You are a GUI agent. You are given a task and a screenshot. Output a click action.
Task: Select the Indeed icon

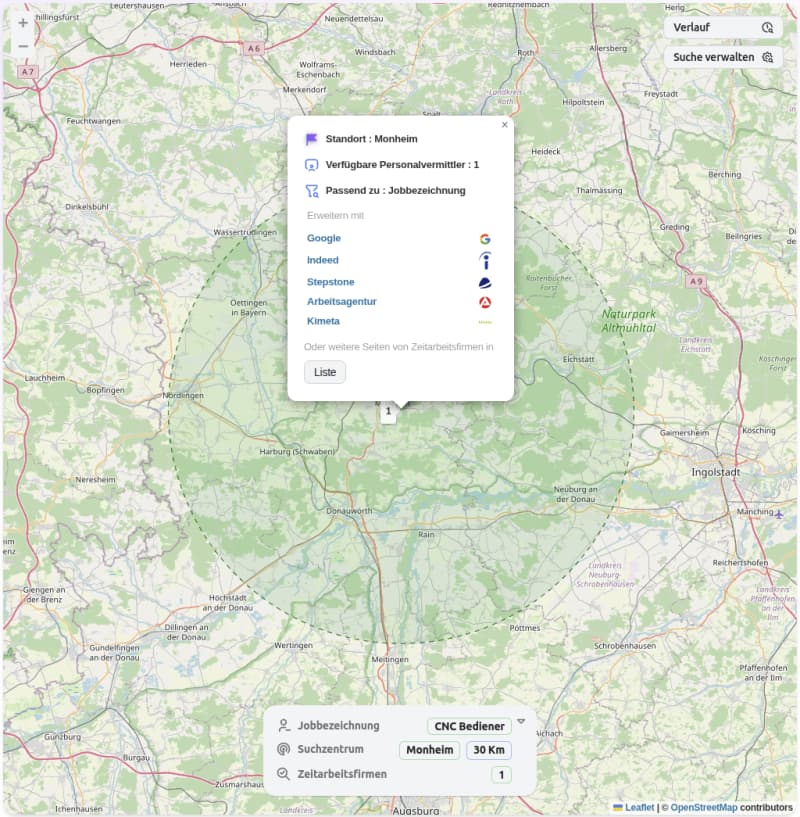pyautogui.click(x=484, y=260)
